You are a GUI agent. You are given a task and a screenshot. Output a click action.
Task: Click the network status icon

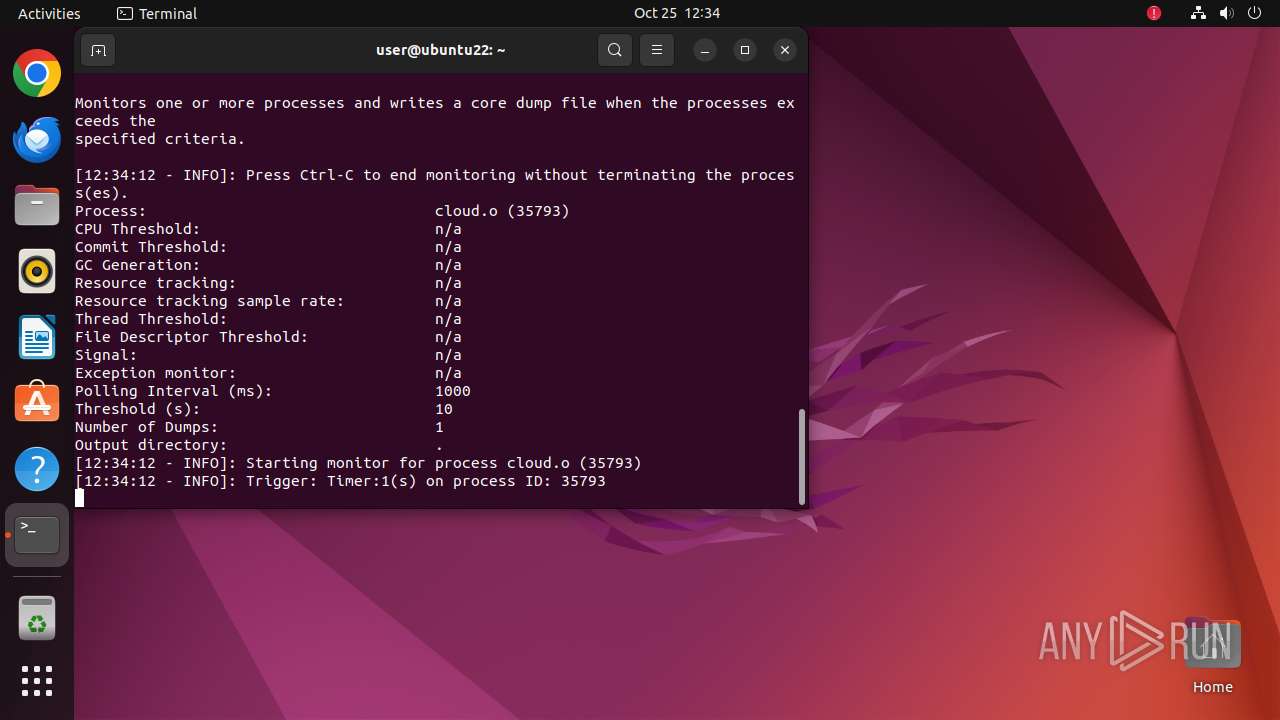pos(1198,13)
